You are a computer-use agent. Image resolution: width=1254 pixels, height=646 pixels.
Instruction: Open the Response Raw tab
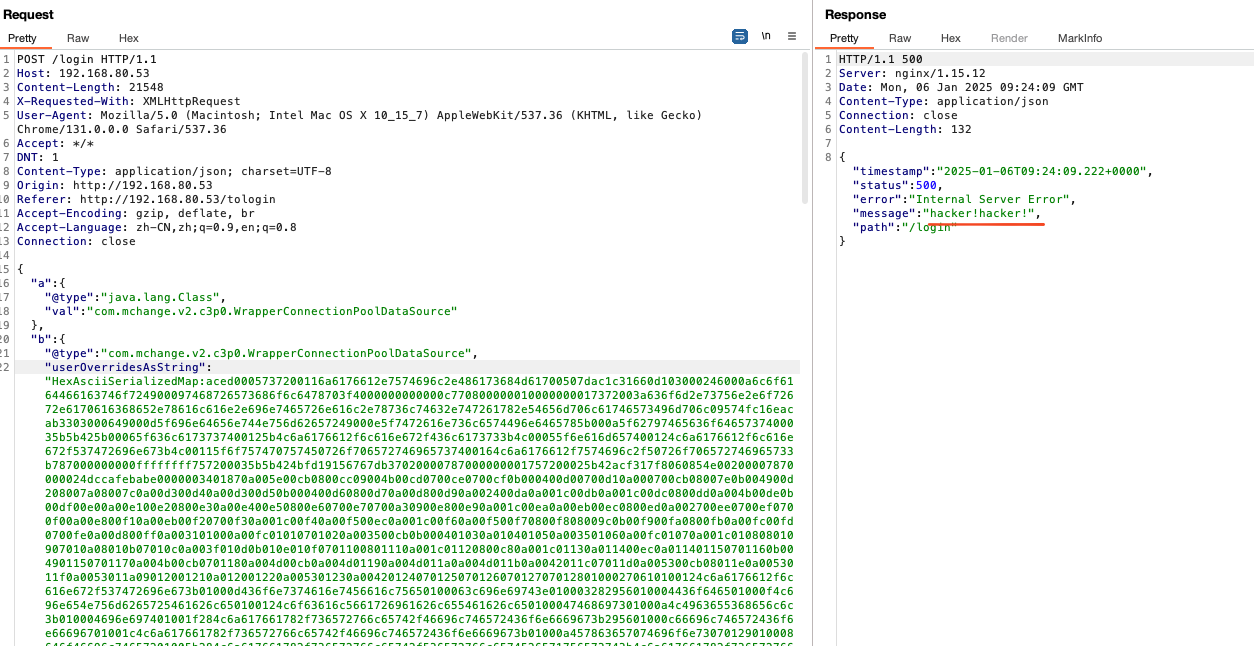tap(900, 38)
